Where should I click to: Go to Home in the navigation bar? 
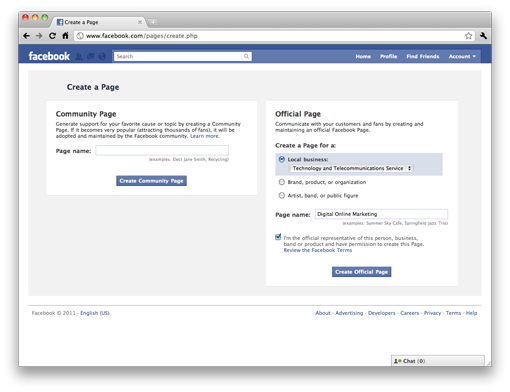click(363, 56)
